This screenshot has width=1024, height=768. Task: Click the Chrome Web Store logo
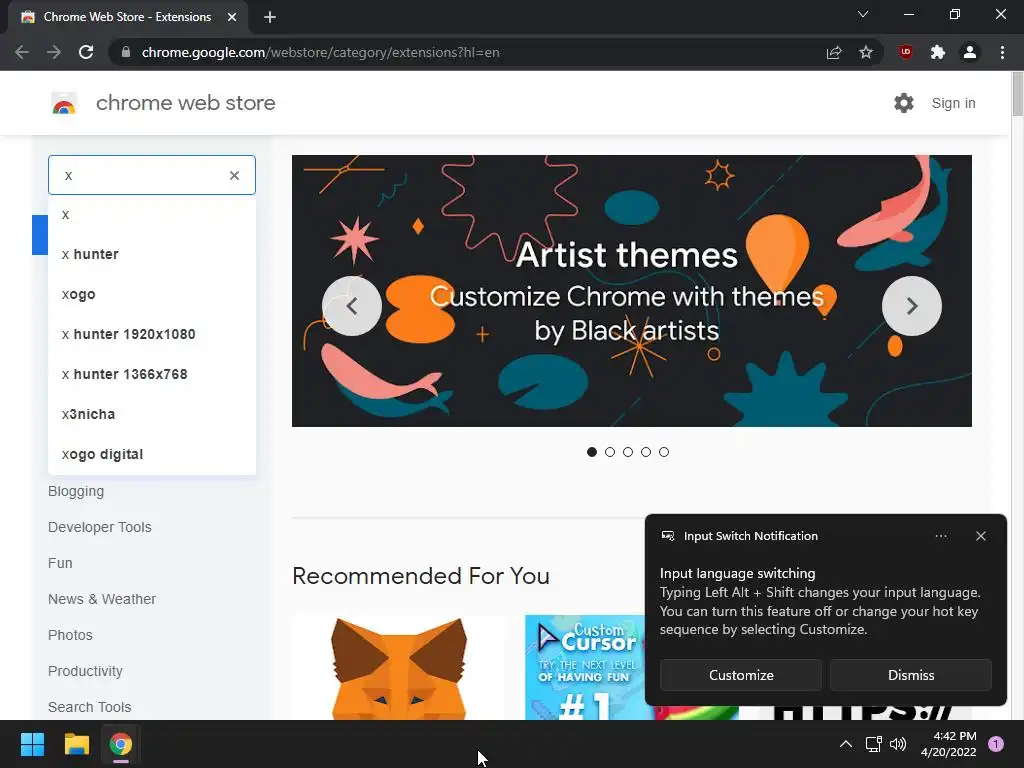[x=64, y=103]
